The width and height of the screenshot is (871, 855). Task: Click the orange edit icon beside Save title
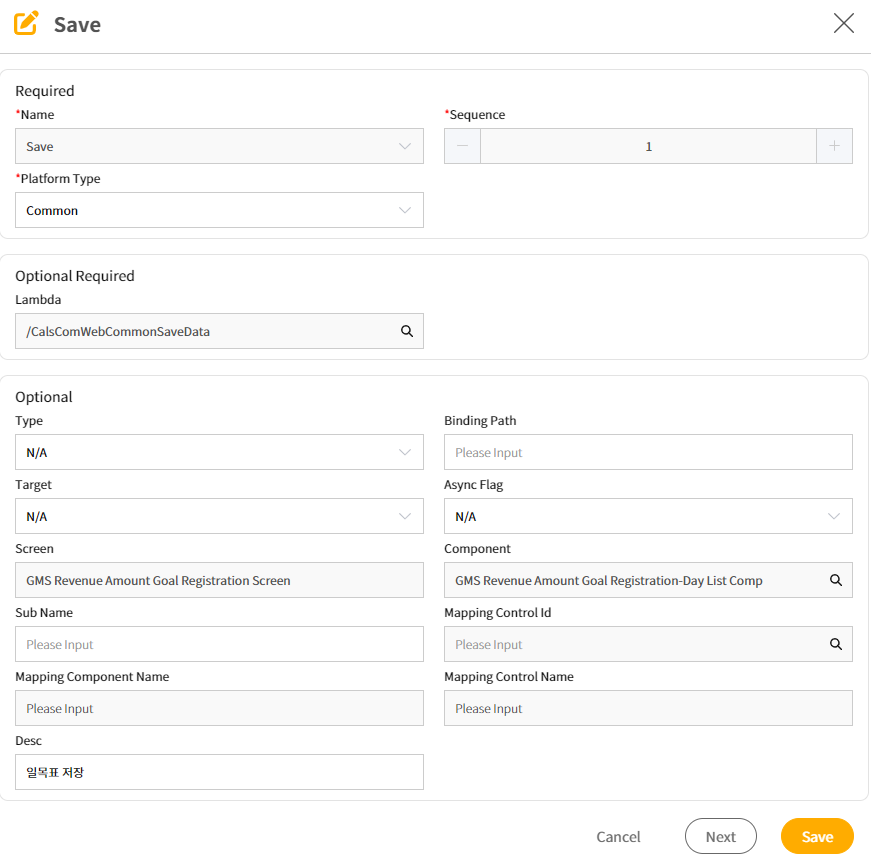pos(26,23)
